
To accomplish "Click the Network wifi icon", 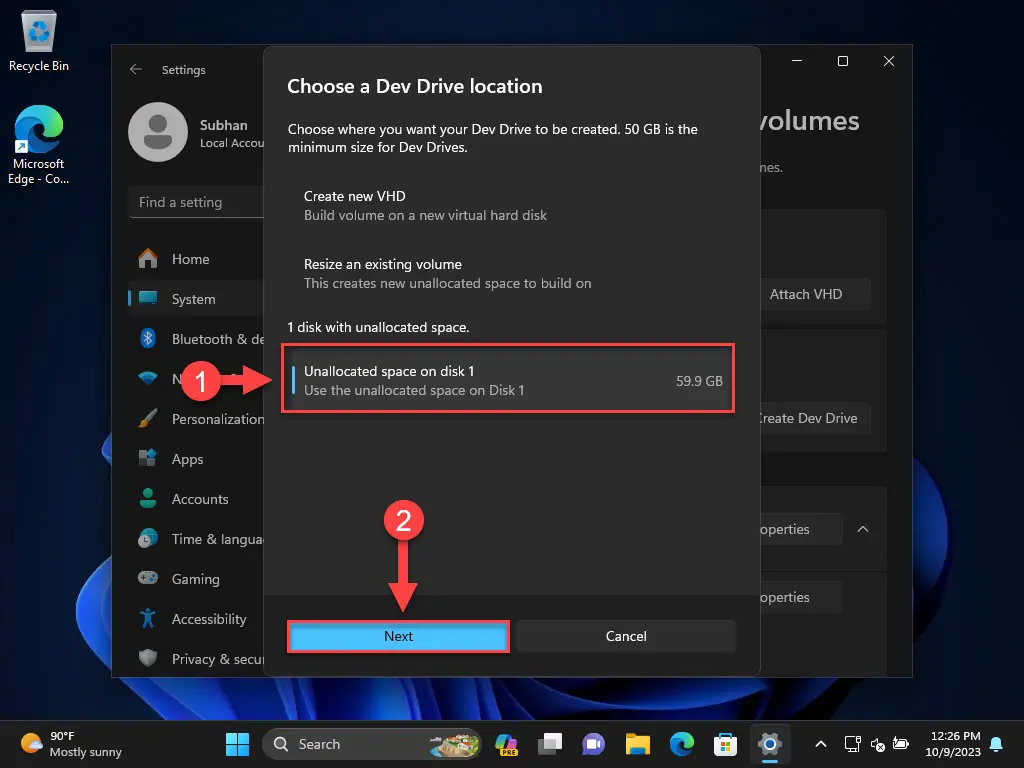I will [x=148, y=378].
